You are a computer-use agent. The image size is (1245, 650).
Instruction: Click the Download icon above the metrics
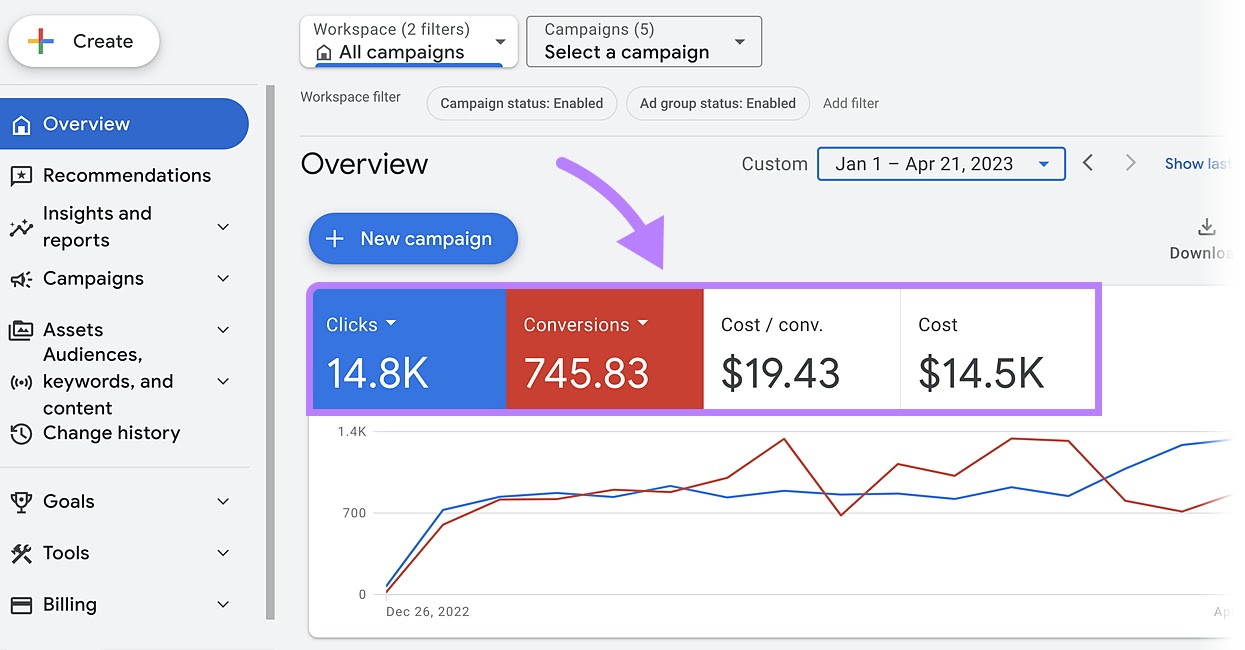point(1206,228)
